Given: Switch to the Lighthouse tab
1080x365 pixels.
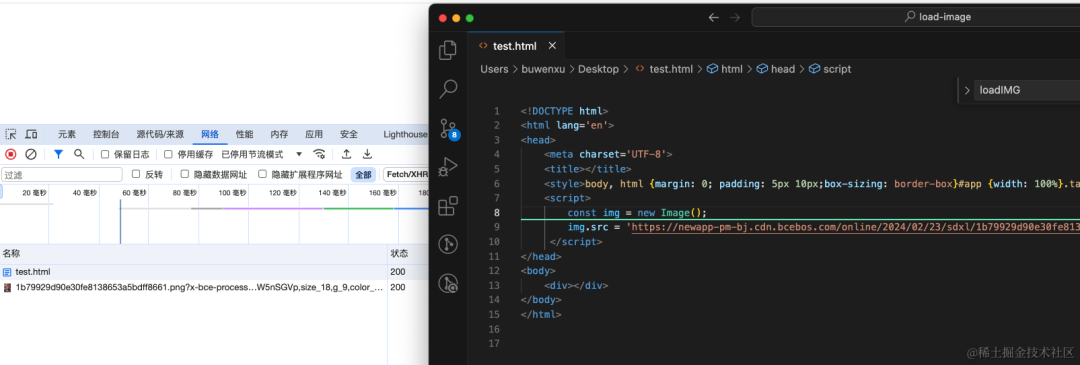Looking at the screenshot, I should coord(405,134).
